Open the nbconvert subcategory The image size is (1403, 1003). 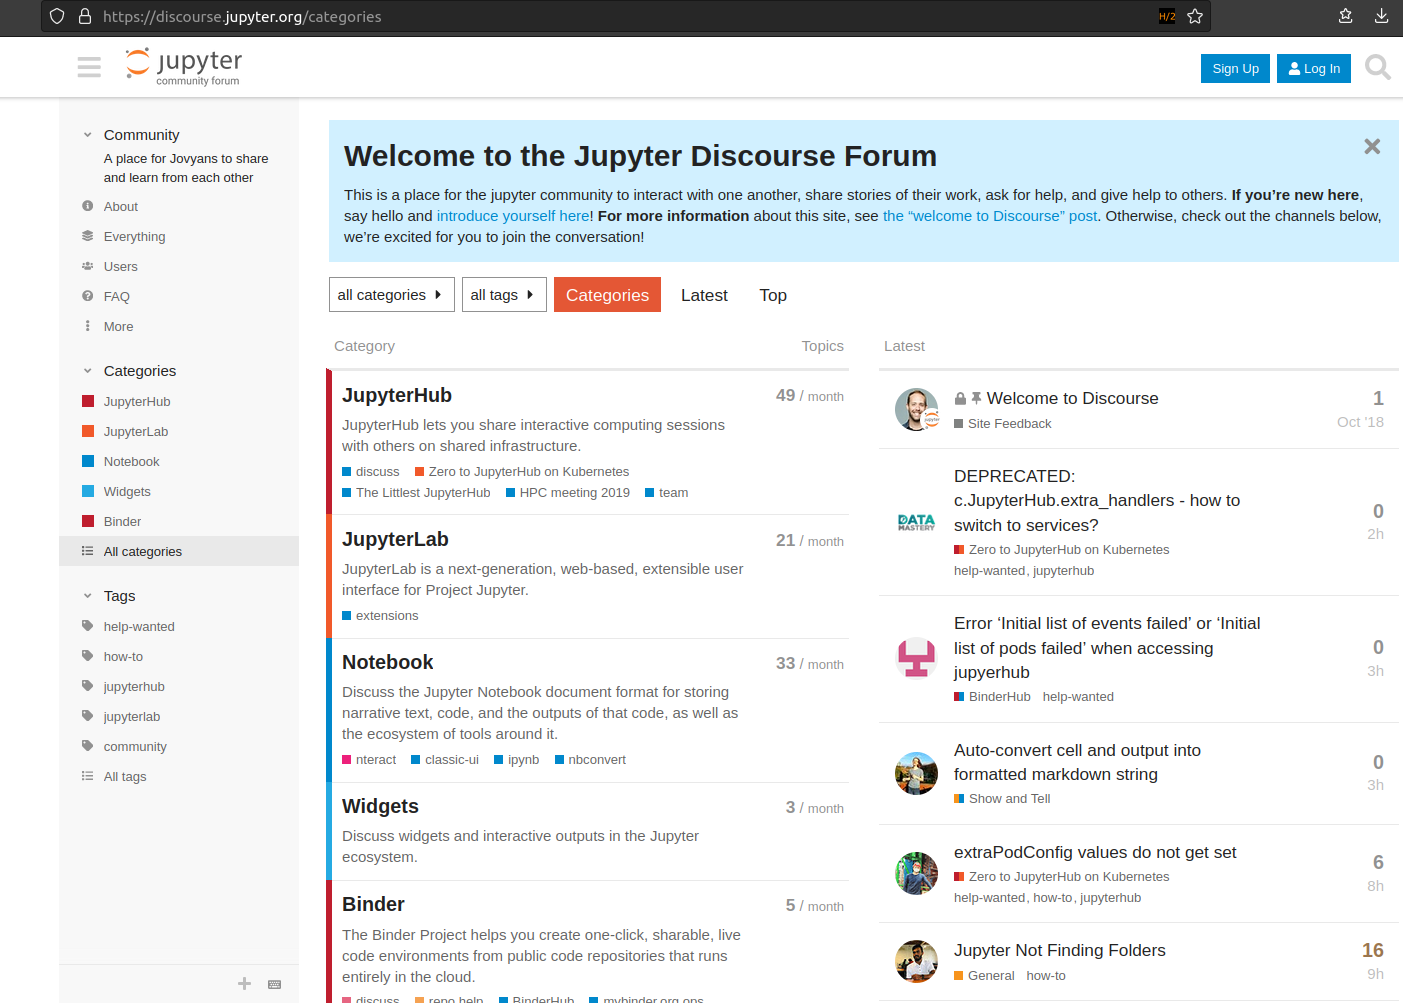590,760
